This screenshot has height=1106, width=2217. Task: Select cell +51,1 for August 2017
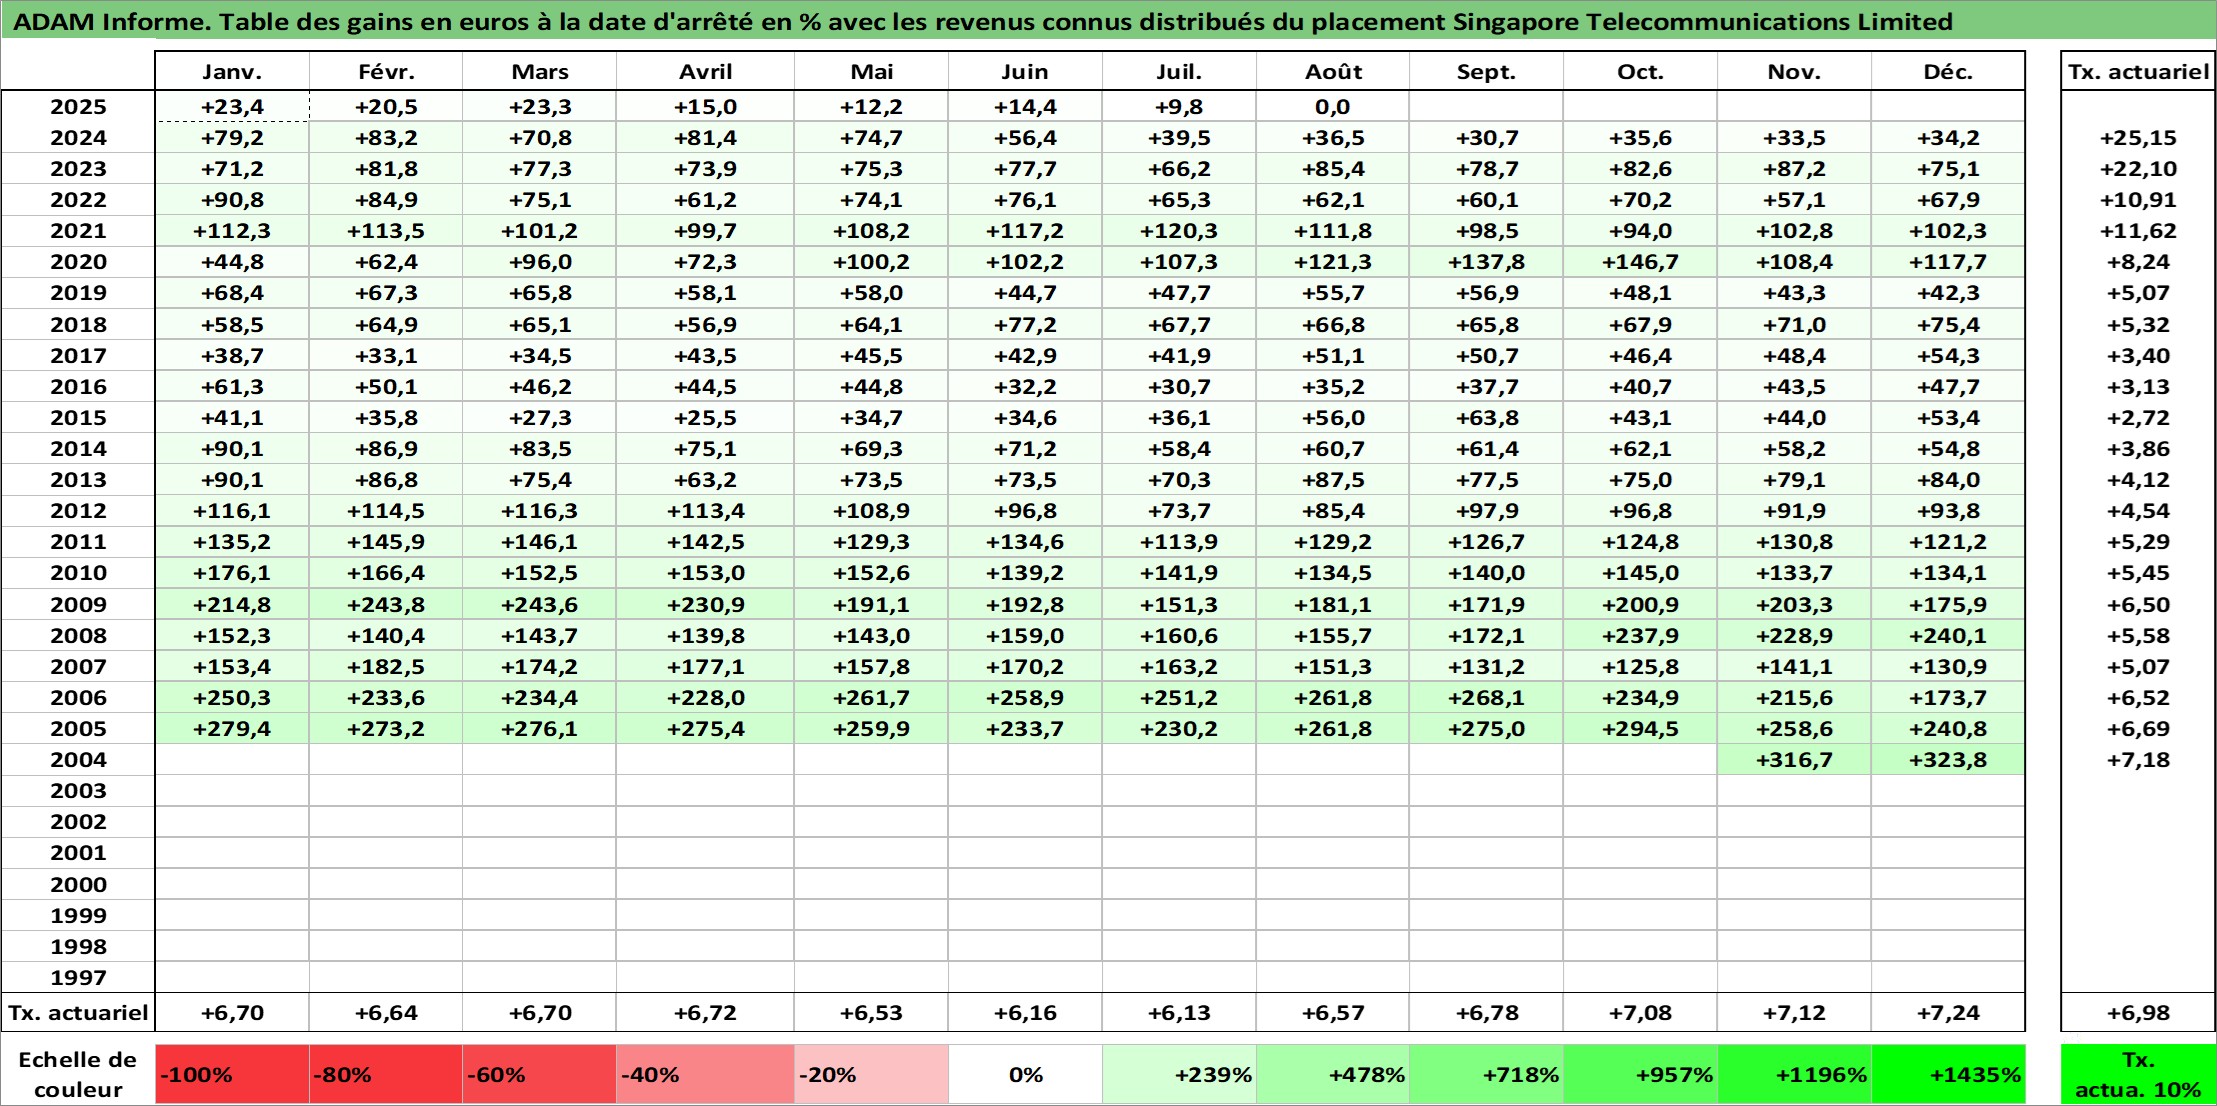click(x=1333, y=356)
